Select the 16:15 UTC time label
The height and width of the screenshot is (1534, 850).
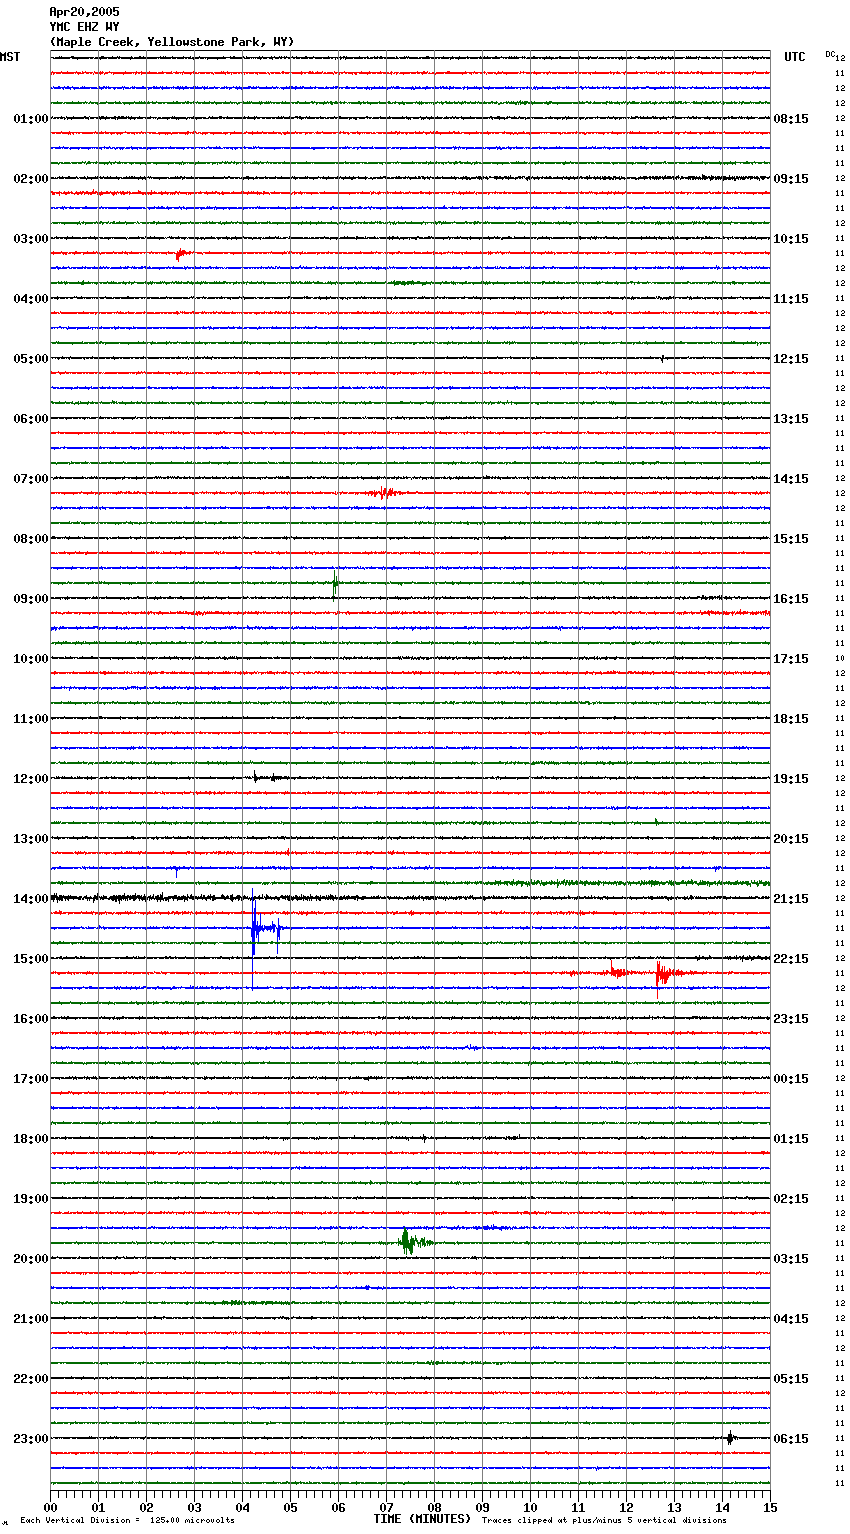791,599
